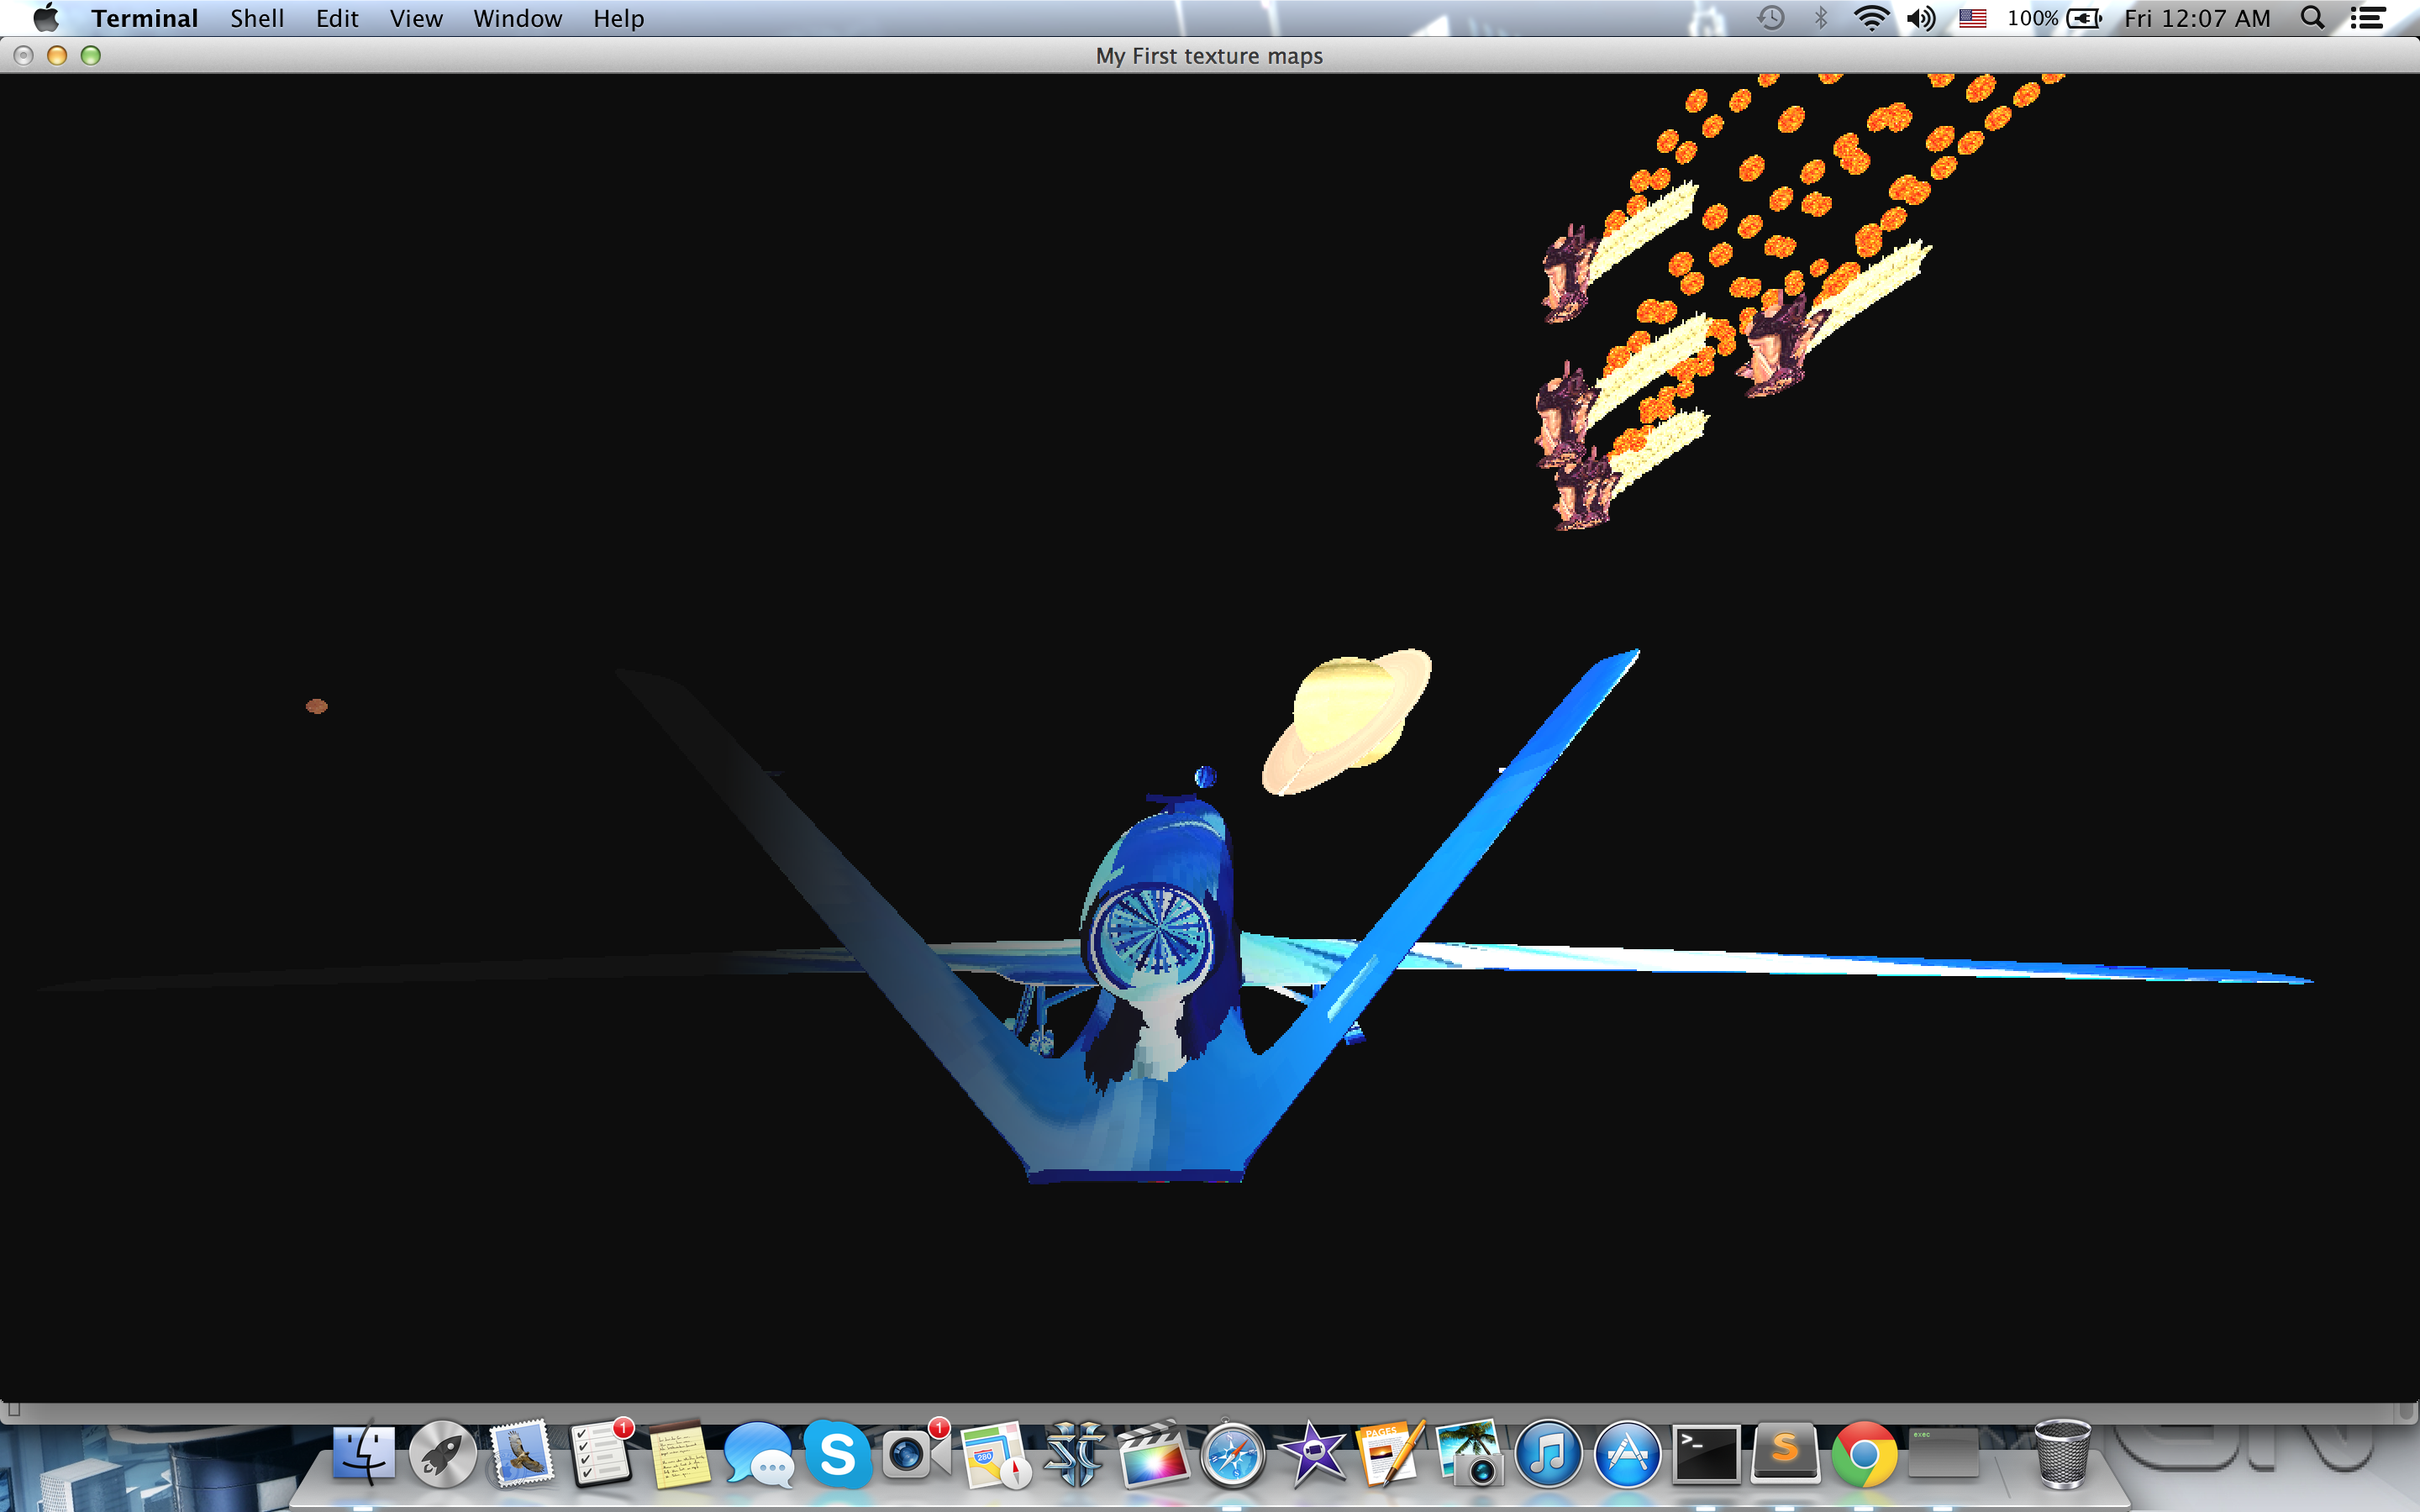Open Pages document icon in dock
This screenshot has height=1512, width=2420.
click(1390, 1454)
